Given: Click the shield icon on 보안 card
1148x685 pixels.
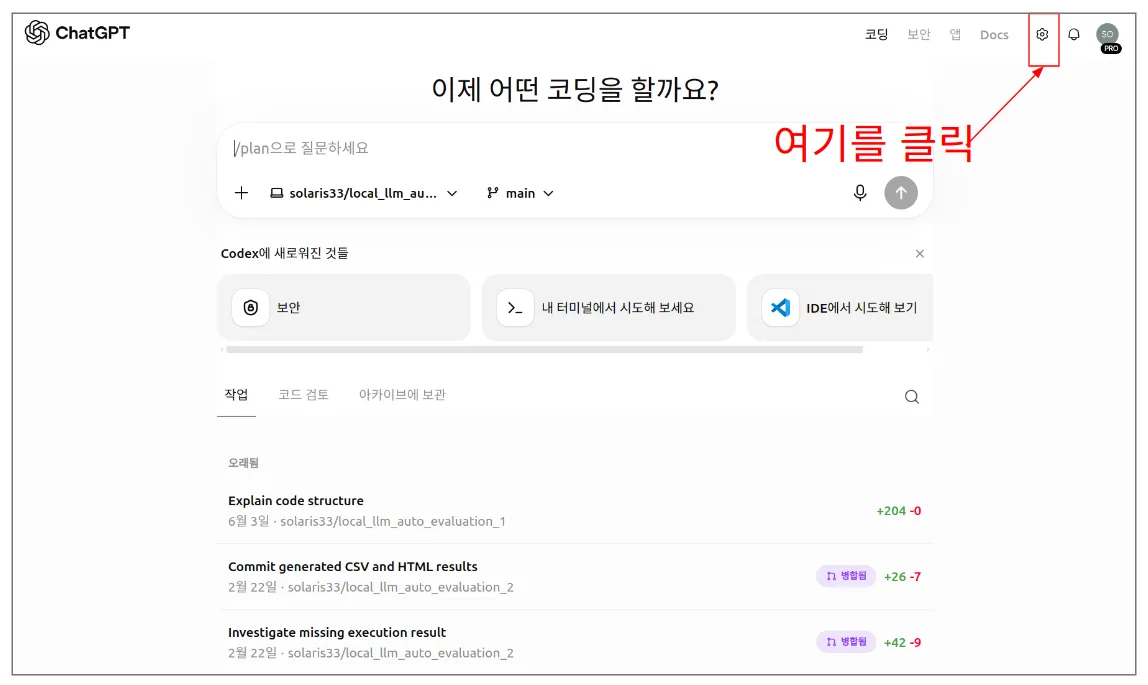Looking at the screenshot, I should 250,307.
